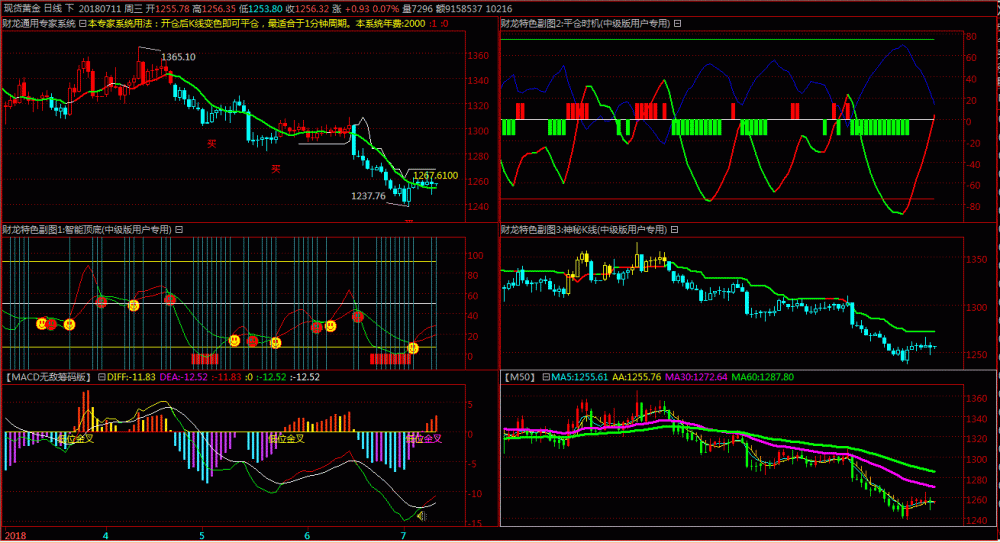The image size is (1000, 543).
Task: Click the DEA:-12.52 readout
Action: click(x=184, y=377)
